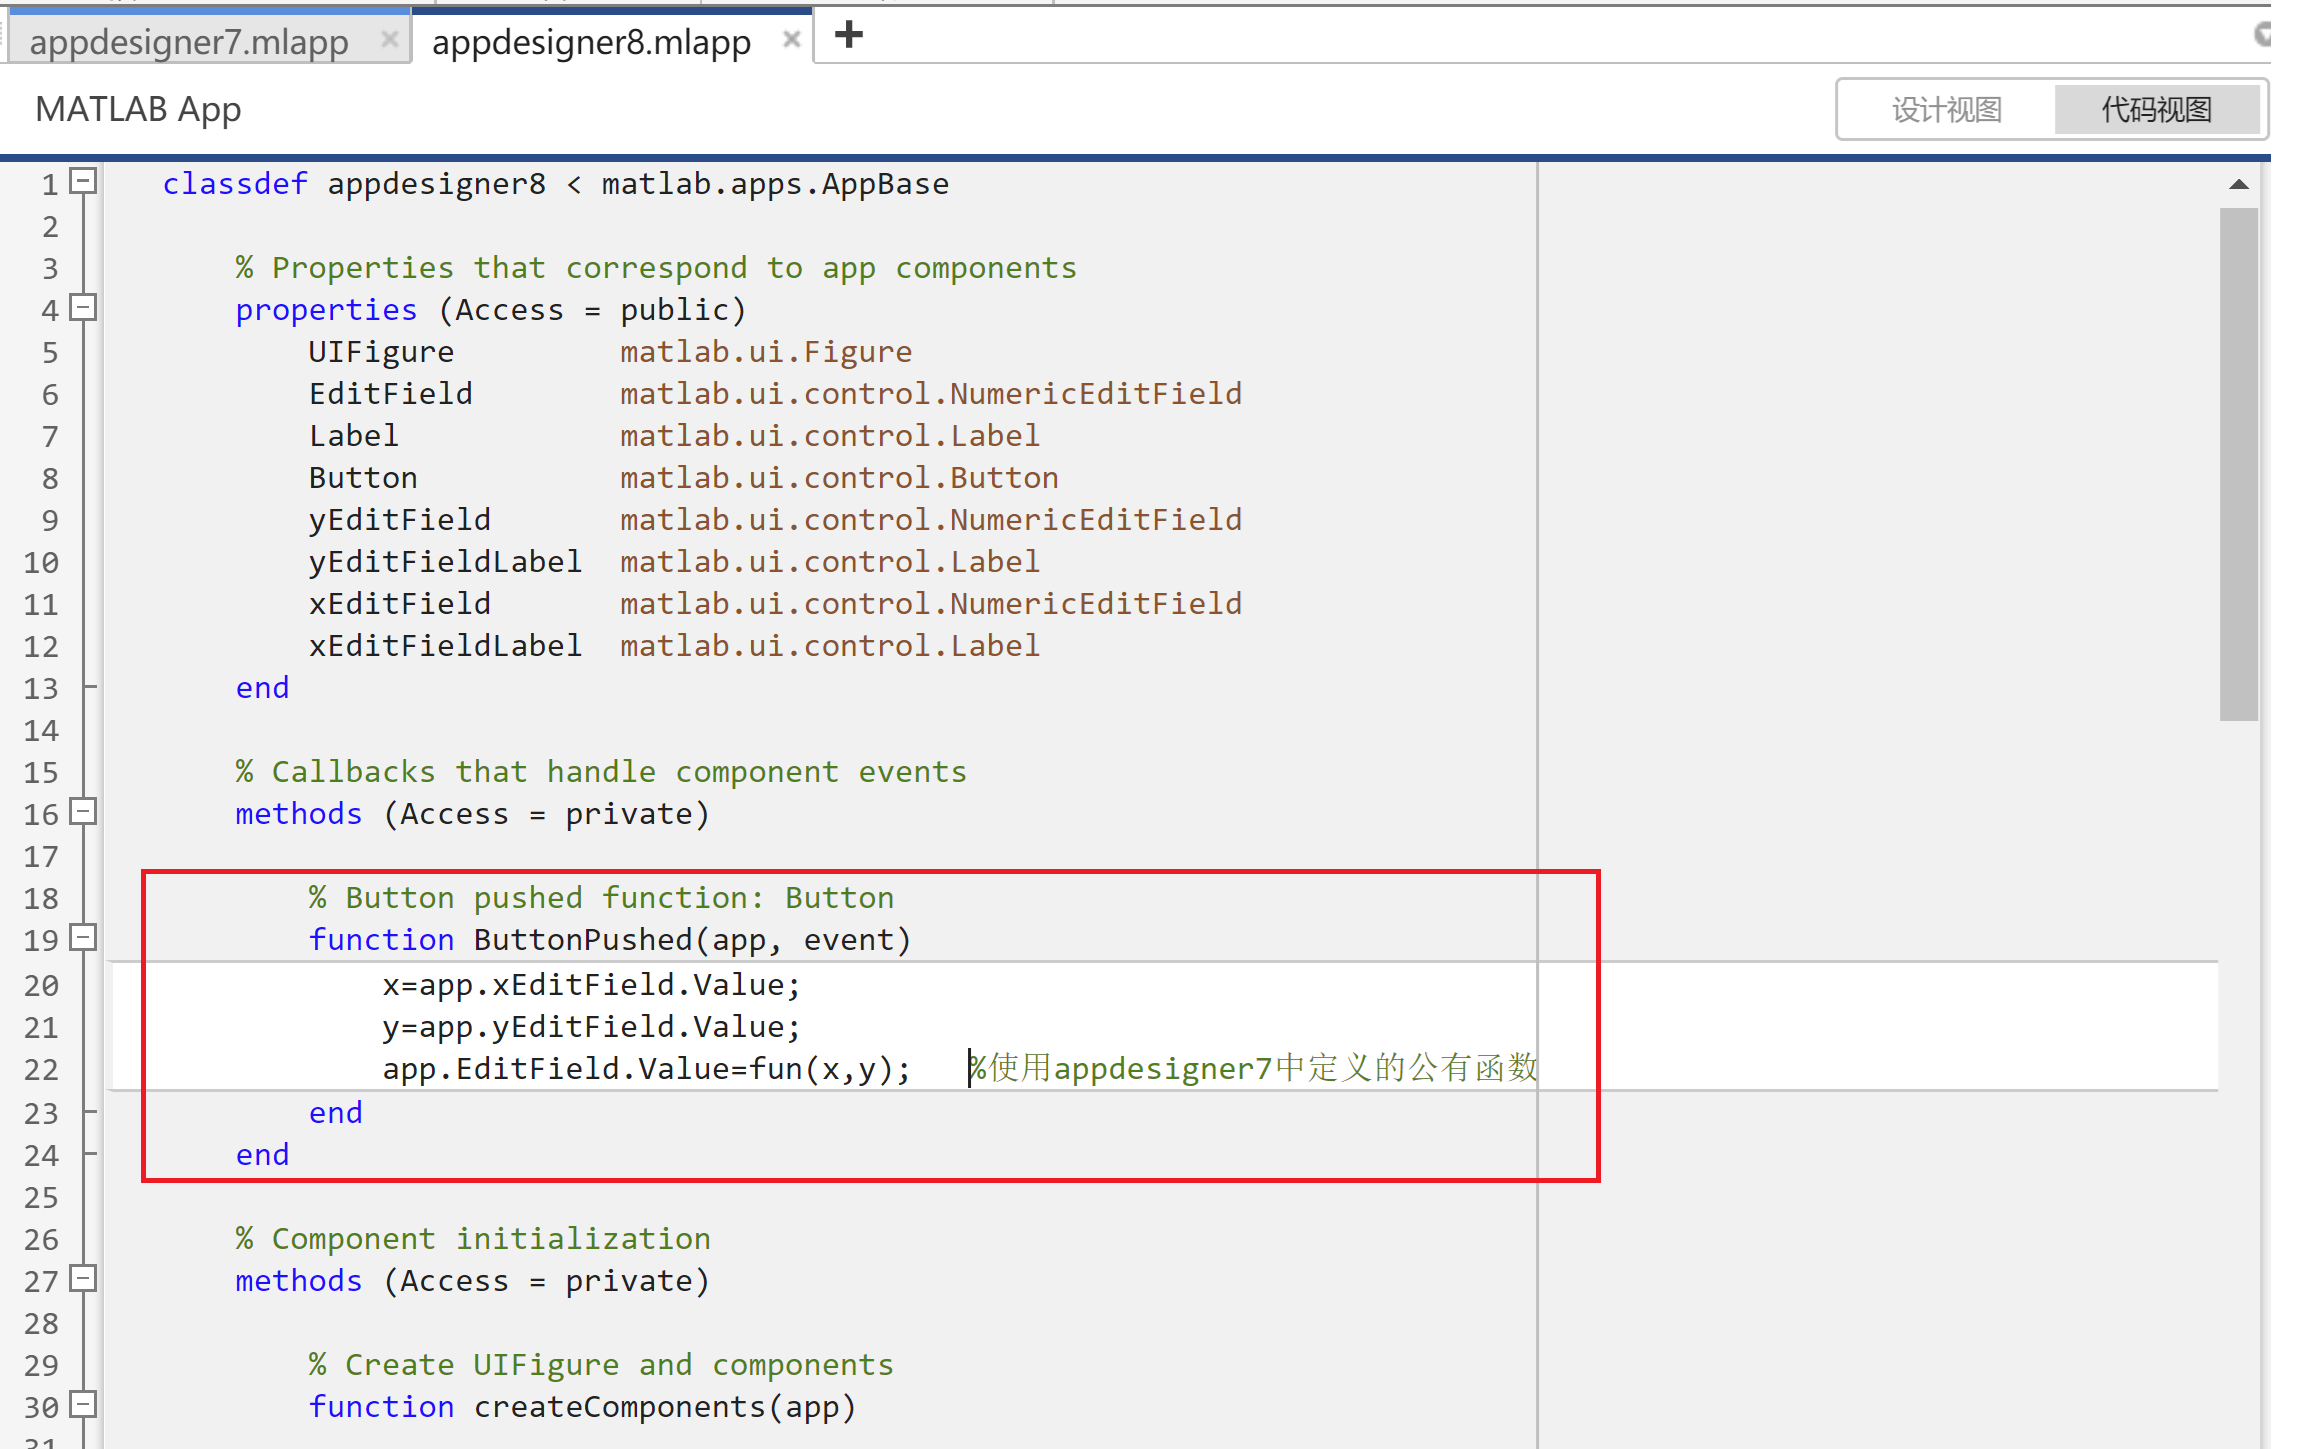Collapse the properties block at line 4

point(84,308)
